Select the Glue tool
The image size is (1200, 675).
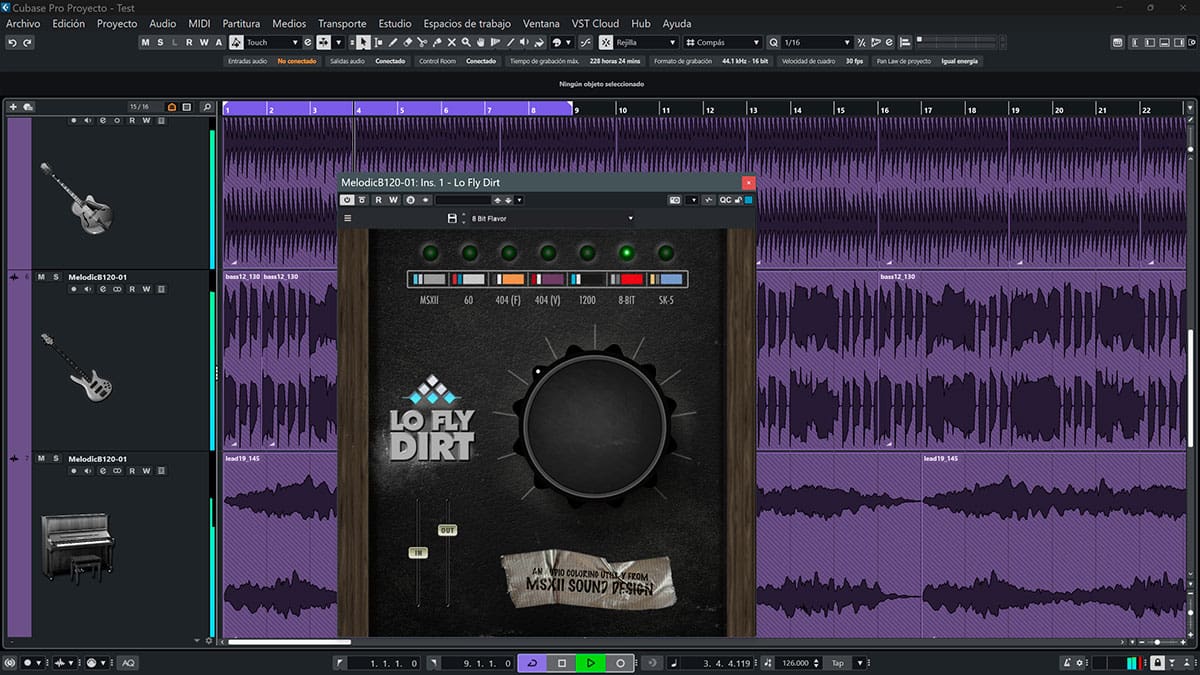coord(437,42)
